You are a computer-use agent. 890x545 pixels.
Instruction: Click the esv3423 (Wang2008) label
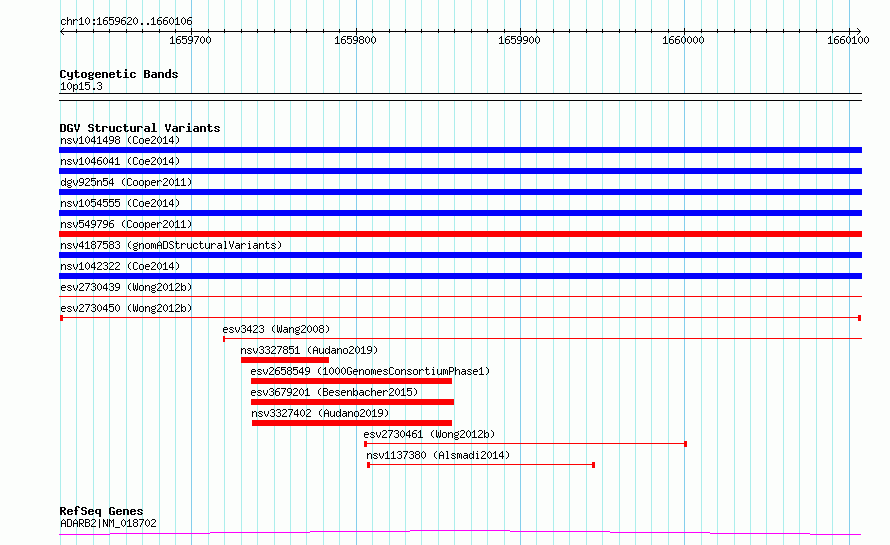click(276, 329)
